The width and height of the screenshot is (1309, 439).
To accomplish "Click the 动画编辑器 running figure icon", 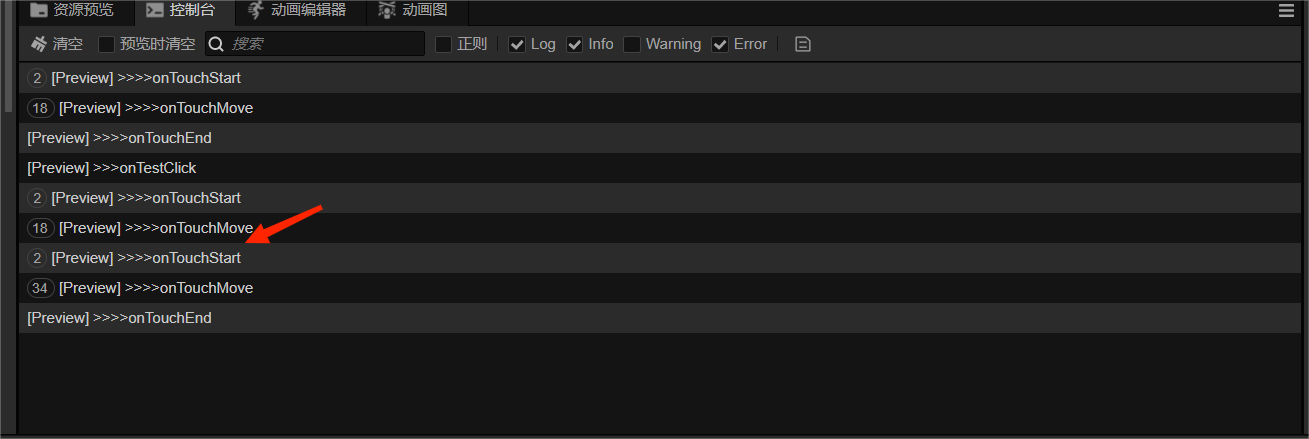I will (x=256, y=11).
